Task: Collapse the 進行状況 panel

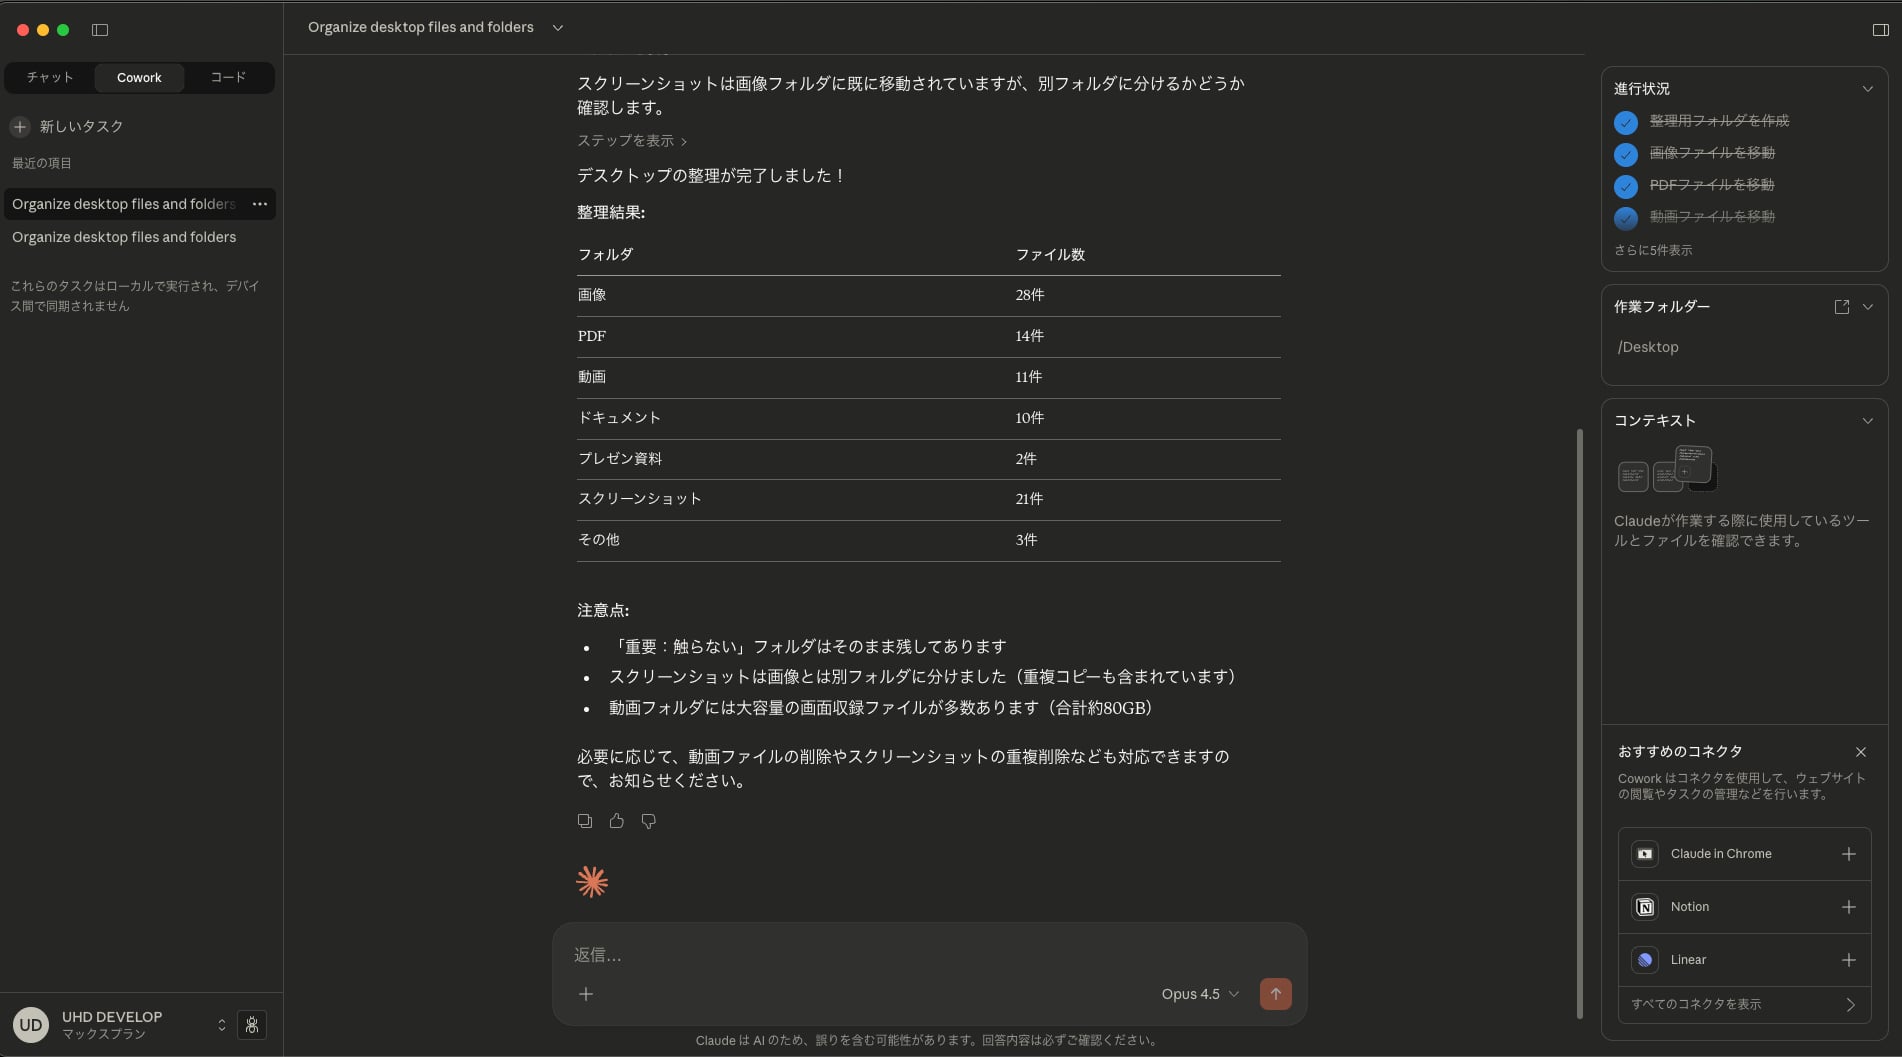Action: [x=1867, y=89]
